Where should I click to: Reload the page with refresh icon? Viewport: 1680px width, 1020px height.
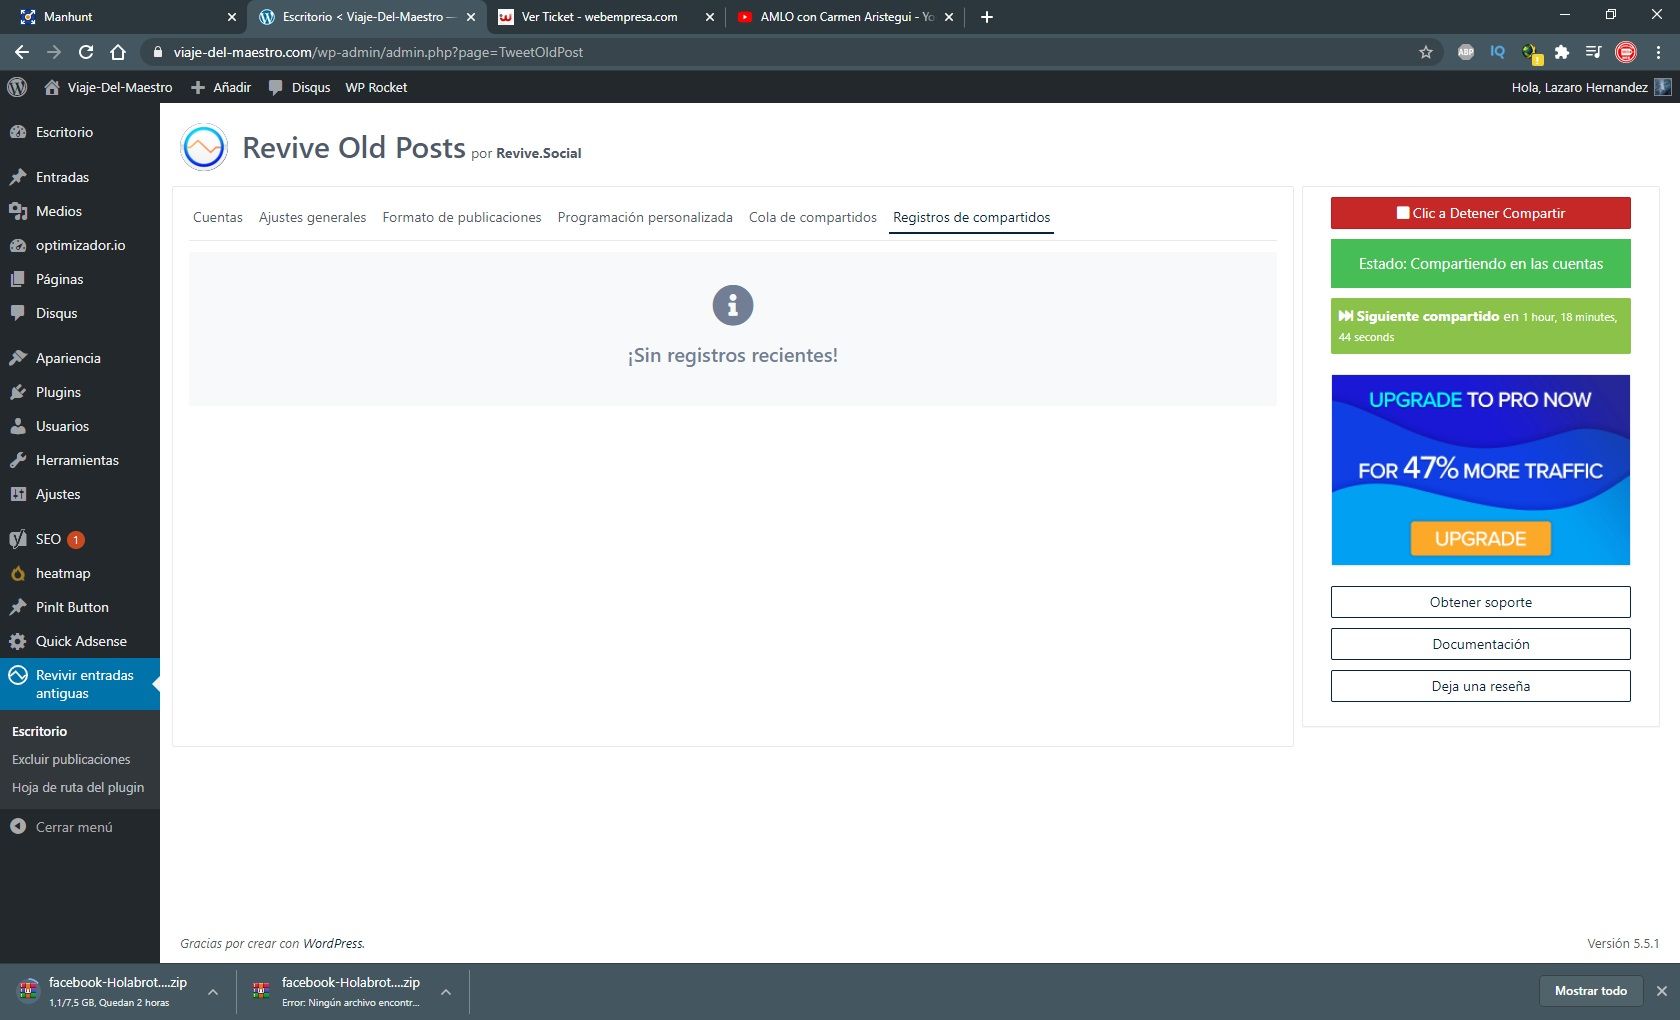coord(86,52)
